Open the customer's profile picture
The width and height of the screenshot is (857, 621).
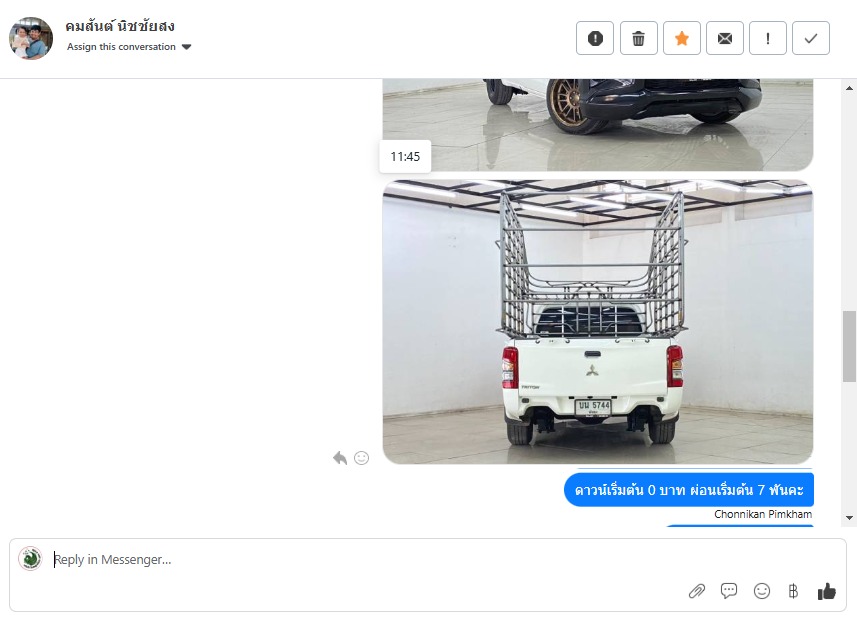(31, 38)
